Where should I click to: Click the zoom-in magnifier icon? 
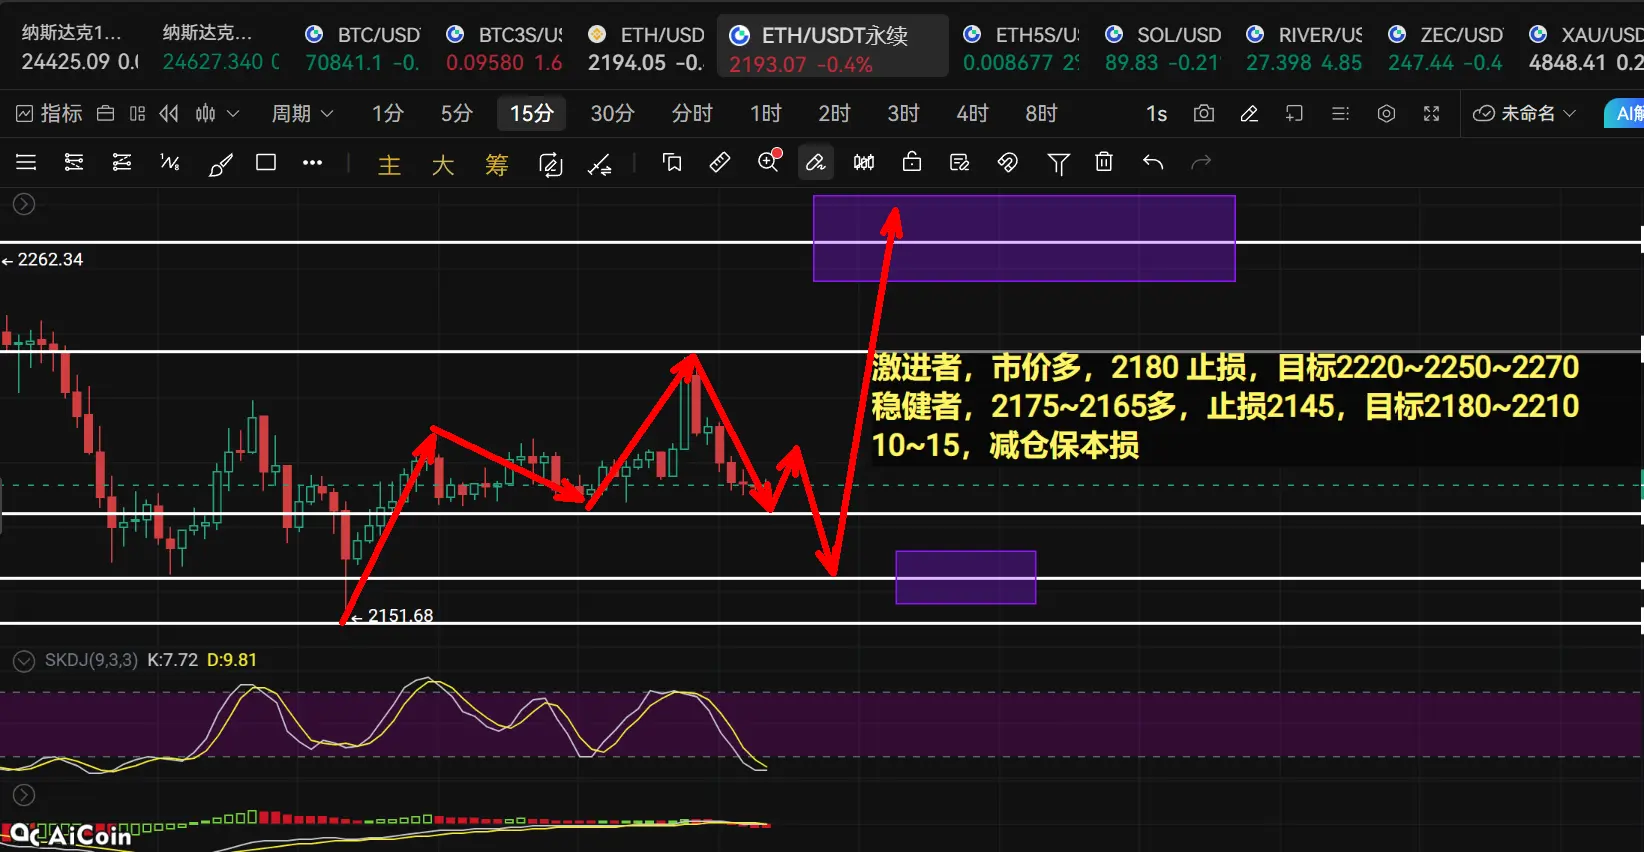pos(769,161)
